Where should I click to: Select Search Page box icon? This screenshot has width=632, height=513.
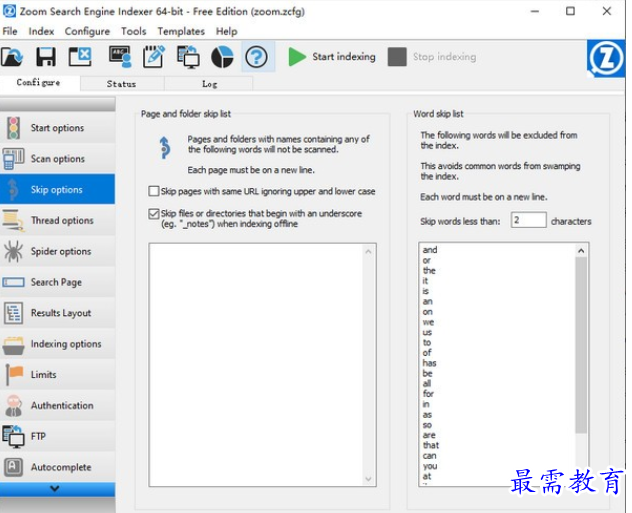(13, 282)
